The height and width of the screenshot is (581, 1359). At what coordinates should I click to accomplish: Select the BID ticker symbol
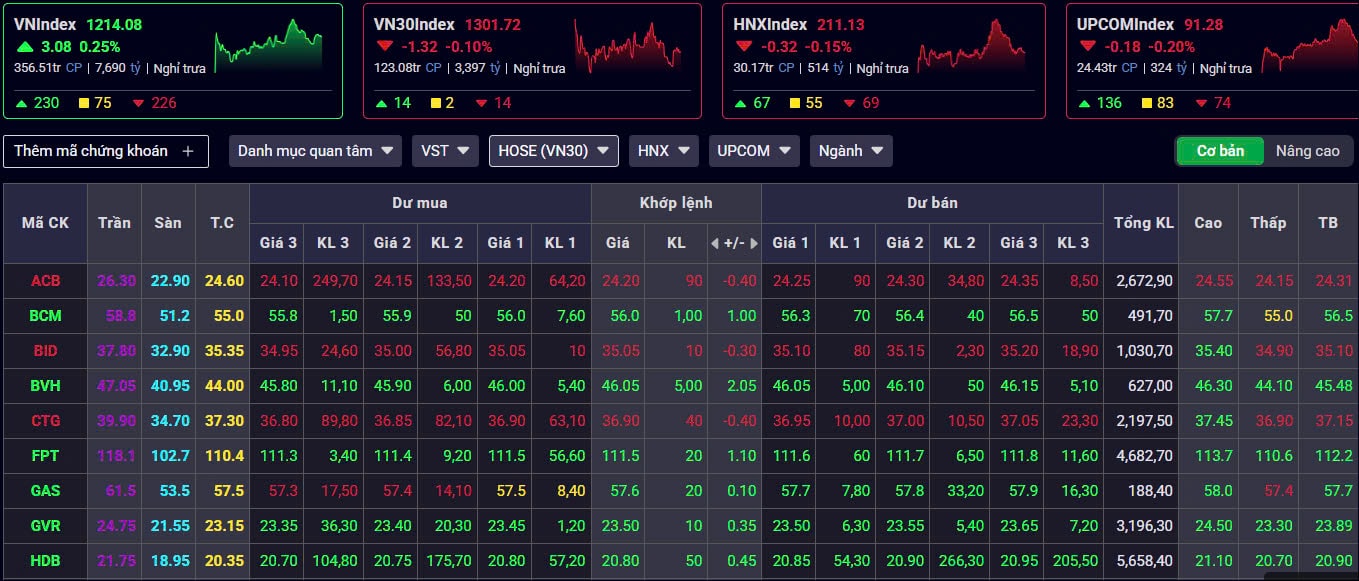click(45, 351)
